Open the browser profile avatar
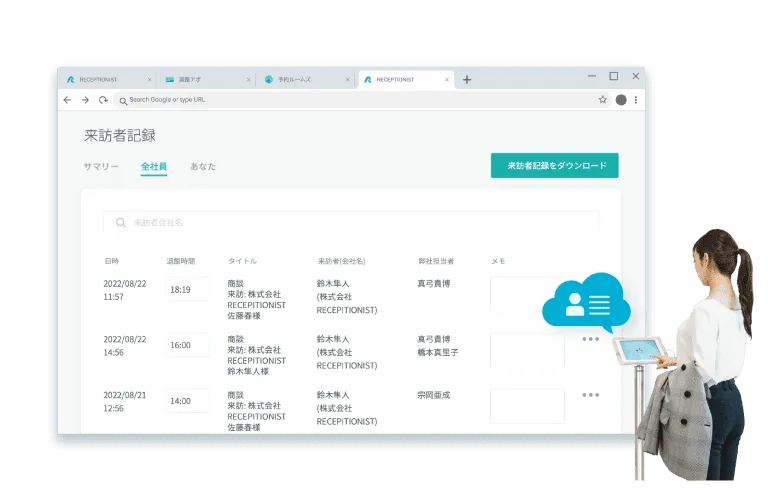This screenshot has height=500, width=768. pyautogui.click(x=621, y=100)
